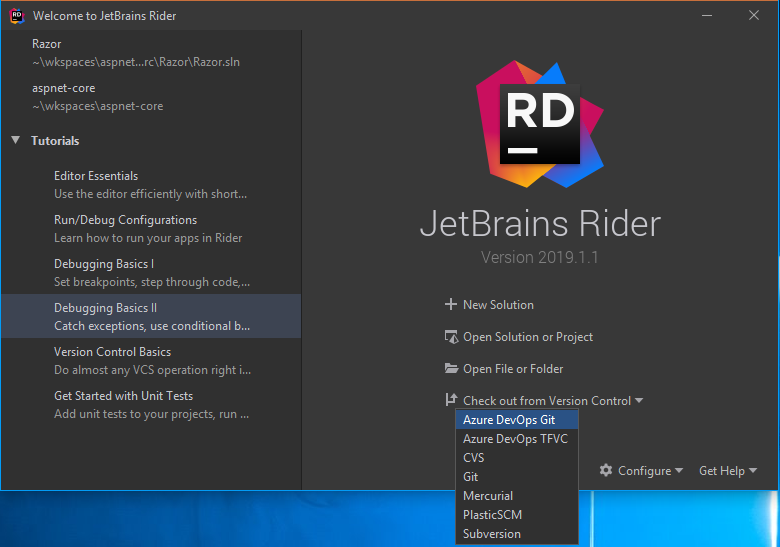Click the Configure label
Image resolution: width=780 pixels, height=547 pixels.
point(644,471)
